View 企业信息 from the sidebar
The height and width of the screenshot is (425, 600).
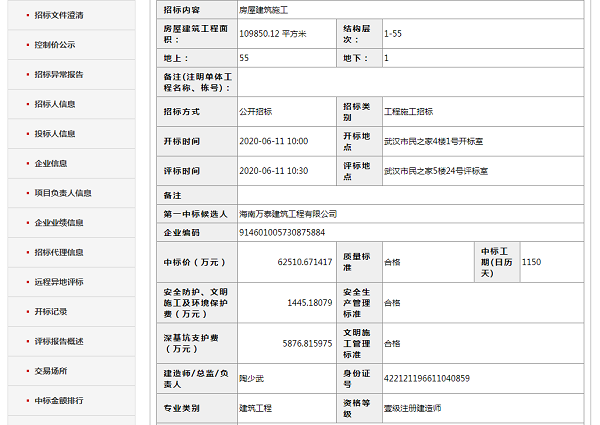(51, 163)
